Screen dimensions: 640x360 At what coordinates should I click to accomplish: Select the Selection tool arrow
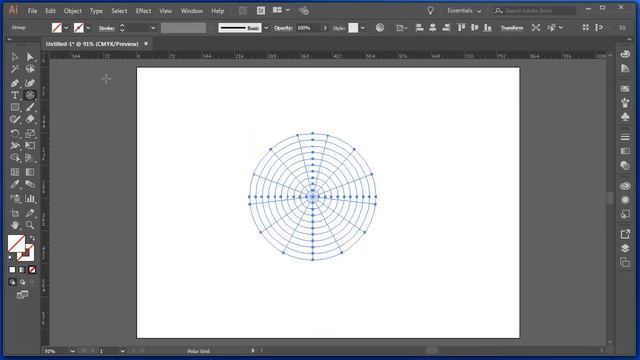(15, 57)
